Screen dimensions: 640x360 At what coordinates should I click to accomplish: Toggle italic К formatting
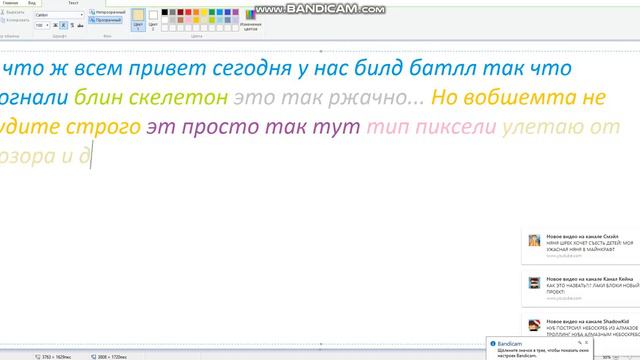click(63, 25)
